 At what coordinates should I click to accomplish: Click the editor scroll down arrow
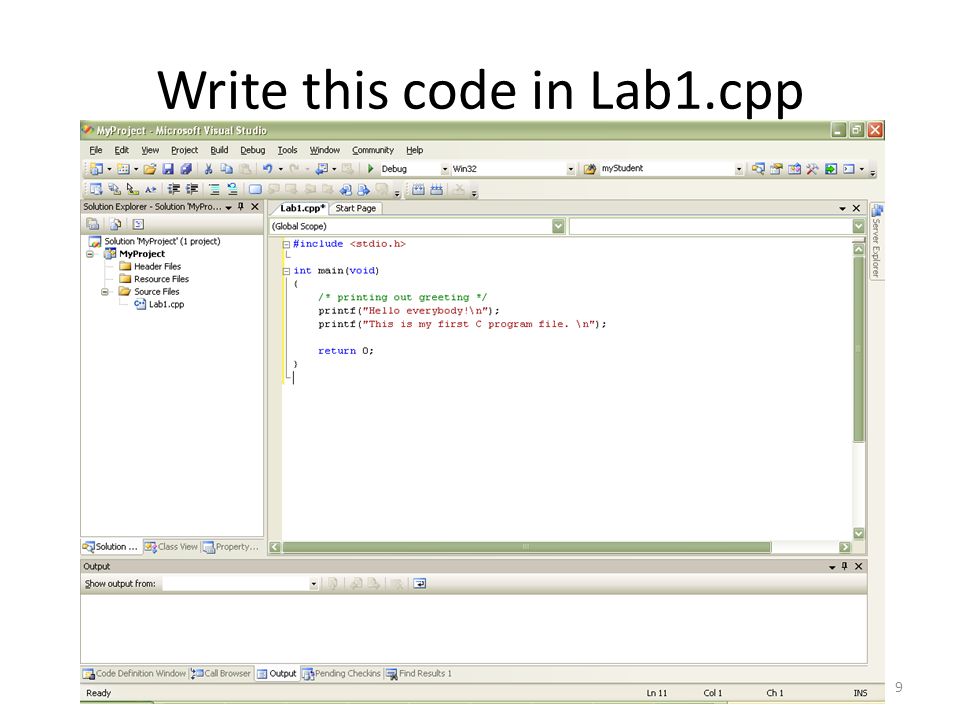pyautogui.click(x=858, y=533)
